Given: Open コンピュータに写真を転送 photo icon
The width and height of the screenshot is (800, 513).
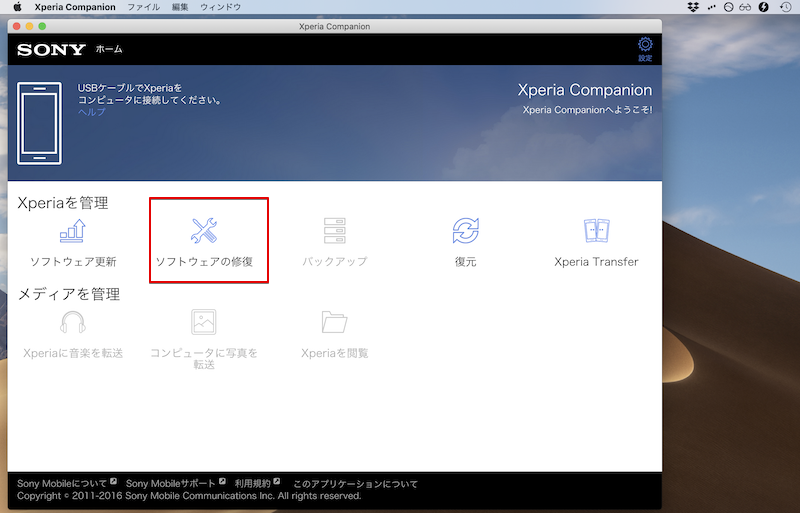Looking at the screenshot, I should [204, 322].
